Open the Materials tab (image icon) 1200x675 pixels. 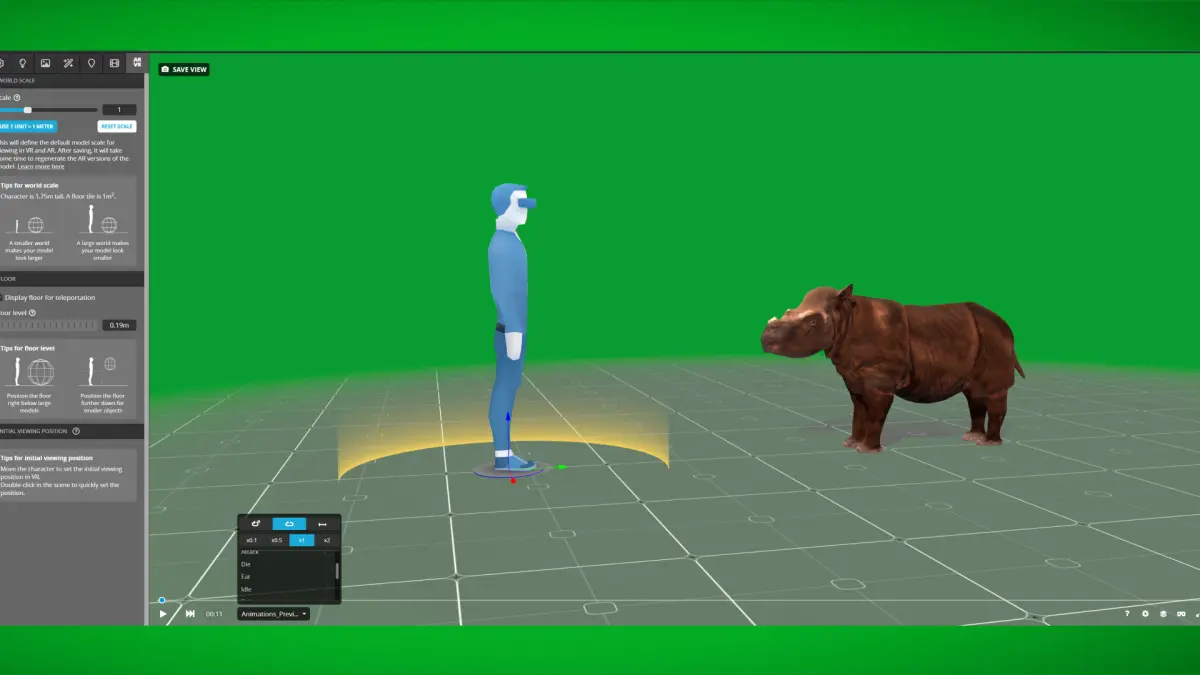45,63
